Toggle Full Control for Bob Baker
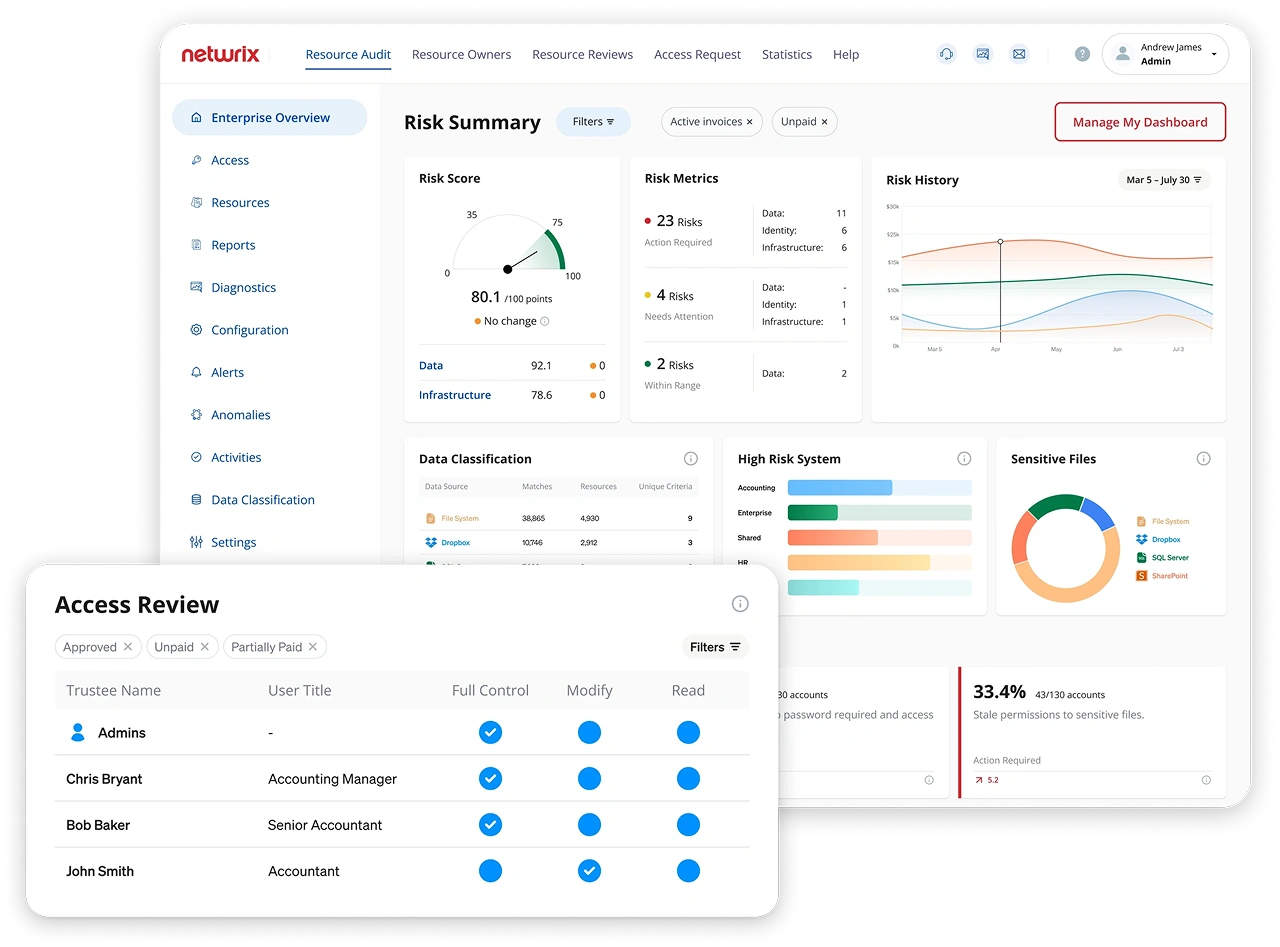Viewport: 1280px width, 947px height. click(490, 825)
